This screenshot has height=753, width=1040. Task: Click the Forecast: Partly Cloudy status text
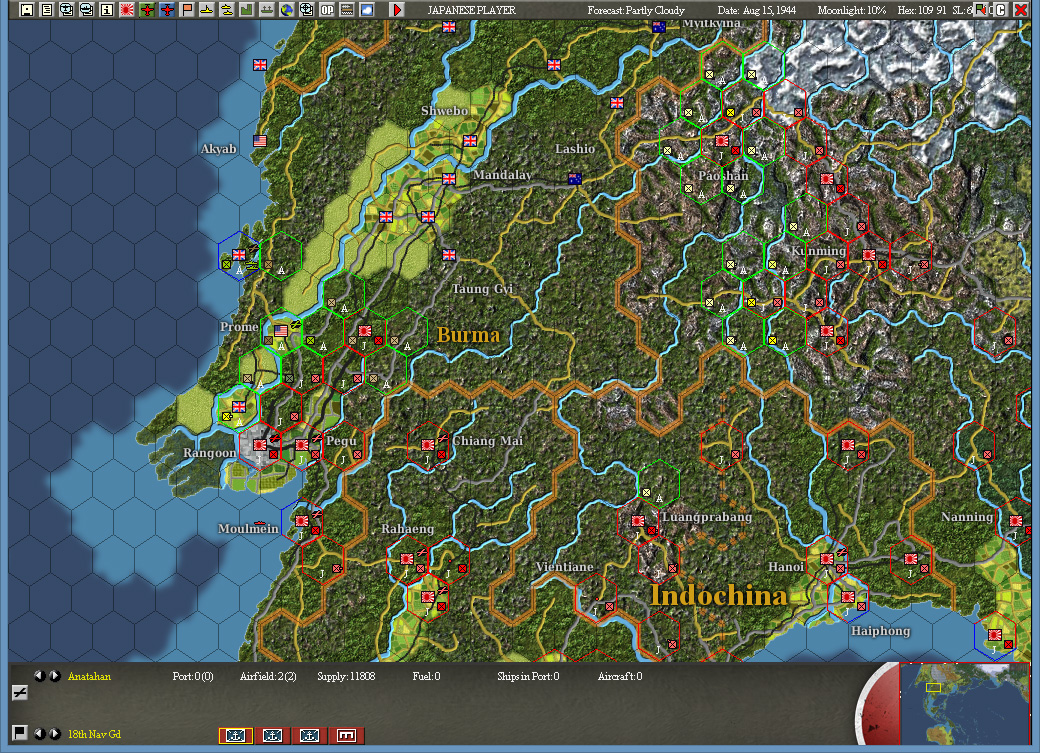click(x=635, y=10)
